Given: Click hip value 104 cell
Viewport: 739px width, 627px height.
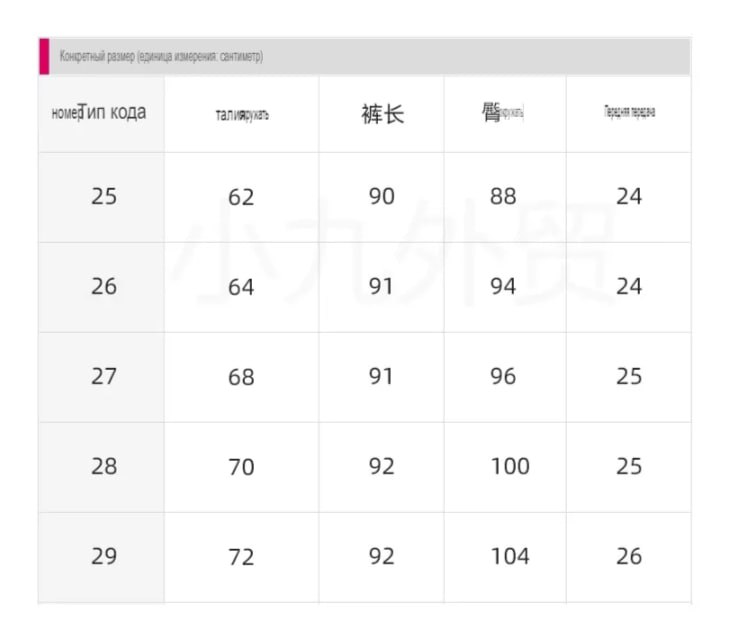Looking at the screenshot, I should pos(505,557).
